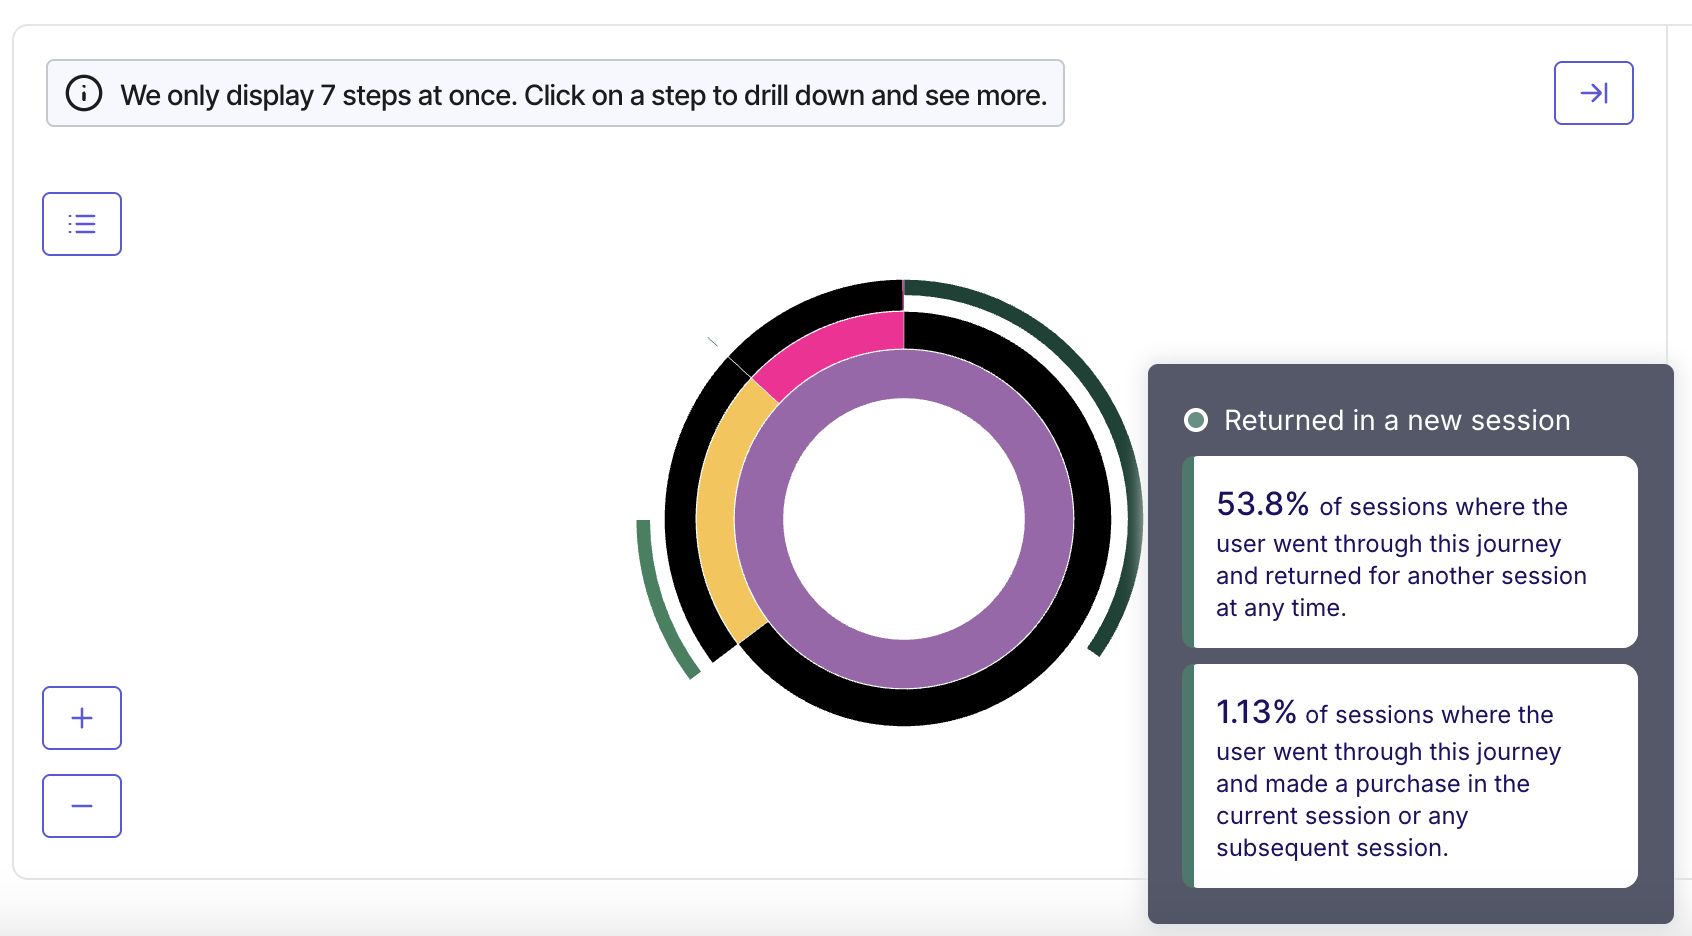This screenshot has width=1692, height=936.
Task: Click the tooltip's dark background below the cards
Action: click(1410, 906)
